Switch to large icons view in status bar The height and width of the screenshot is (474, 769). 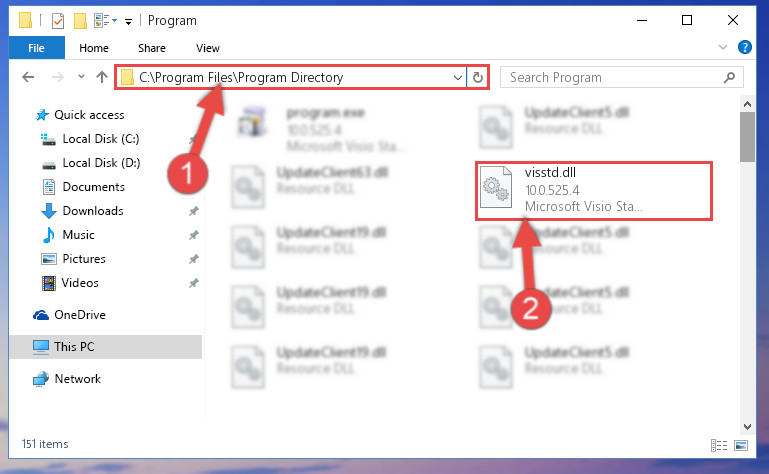click(x=741, y=445)
